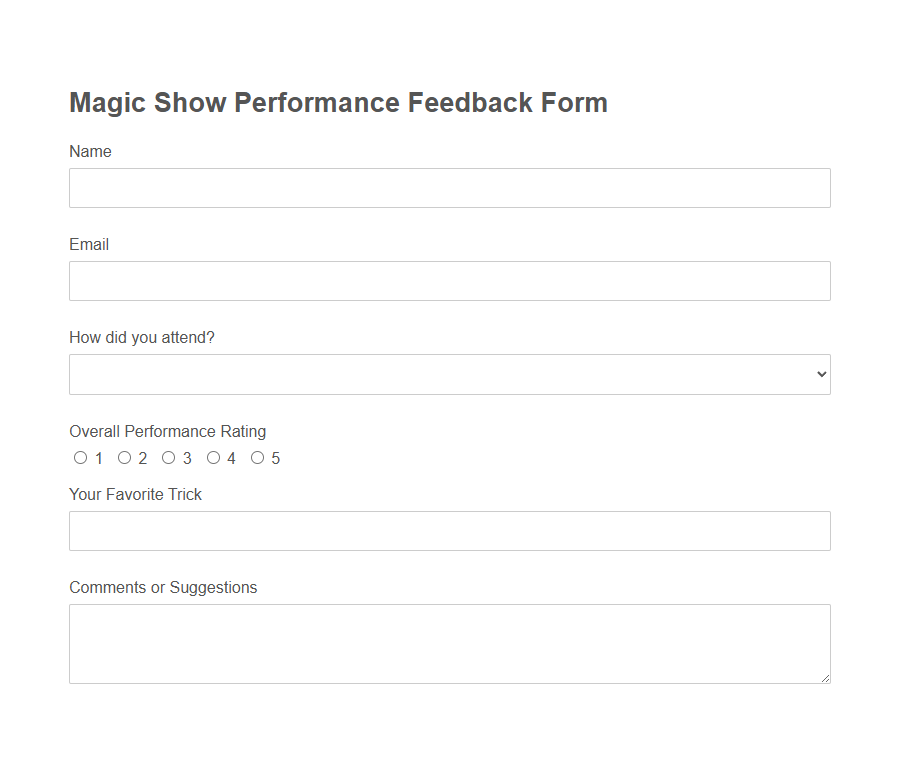
Task: Click the Overall Performance Rating label
Action: tap(167, 431)
